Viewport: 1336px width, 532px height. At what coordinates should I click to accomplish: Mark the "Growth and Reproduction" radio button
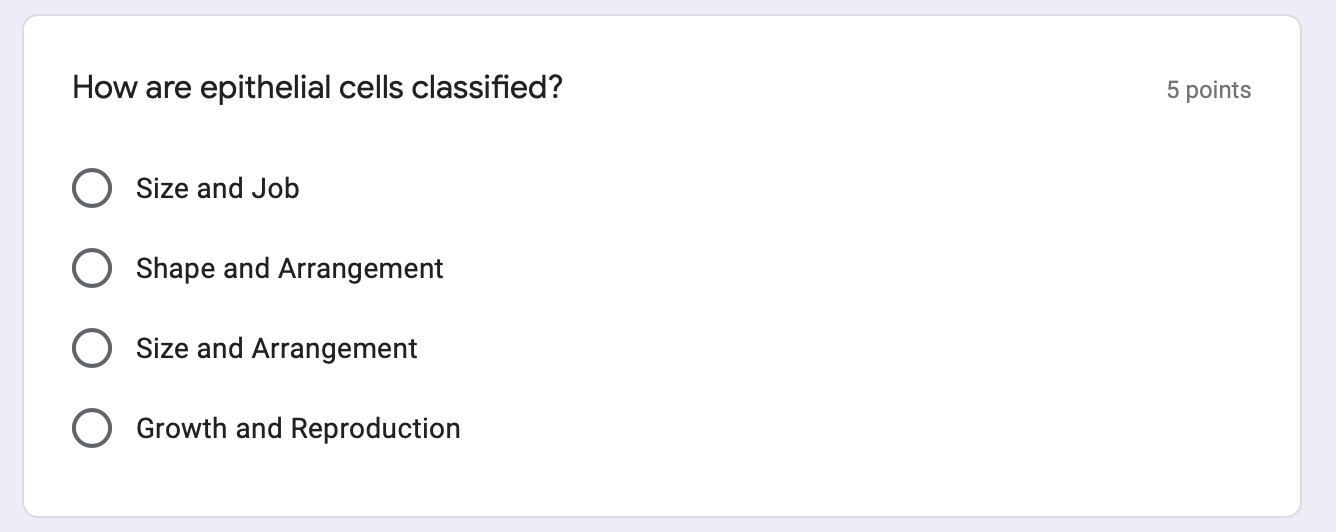pos(92,428)
